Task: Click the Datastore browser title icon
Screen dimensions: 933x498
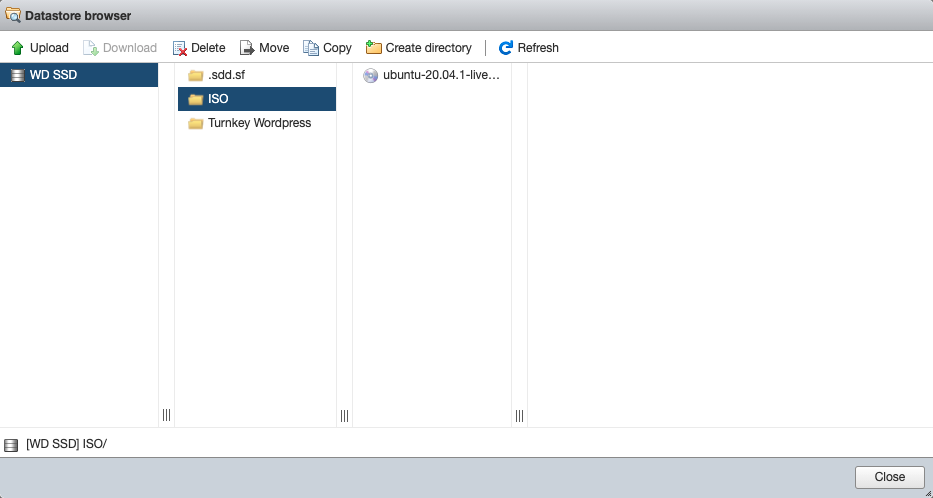Action: 12,15
